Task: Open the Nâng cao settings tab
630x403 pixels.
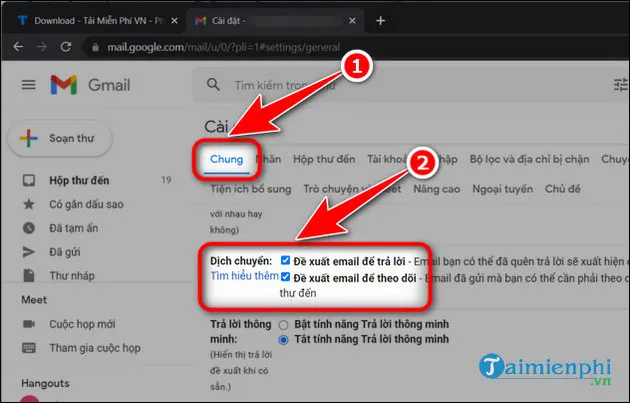Action: (x=437, y=189)
